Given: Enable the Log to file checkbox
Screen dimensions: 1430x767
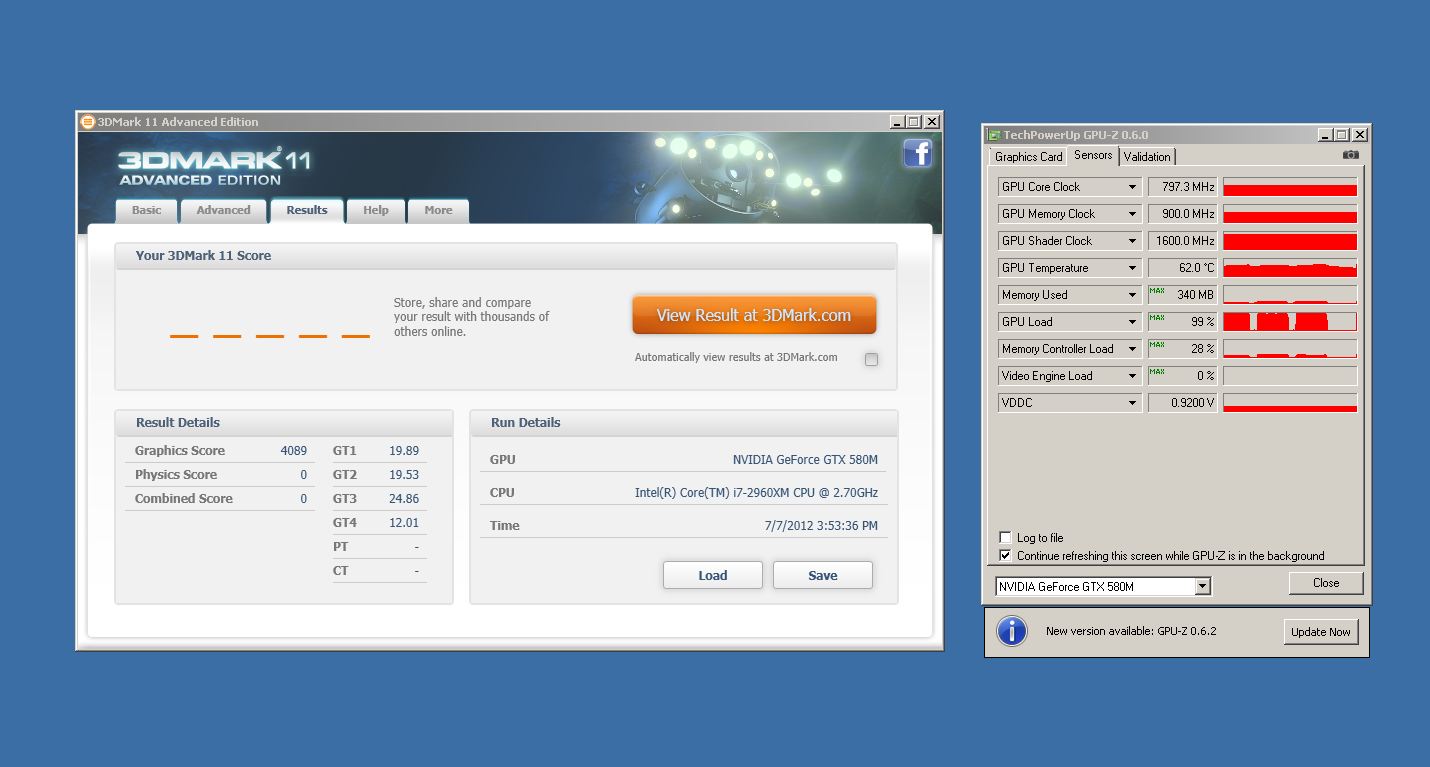Looking at the screenshot, I should point(1005,538).
